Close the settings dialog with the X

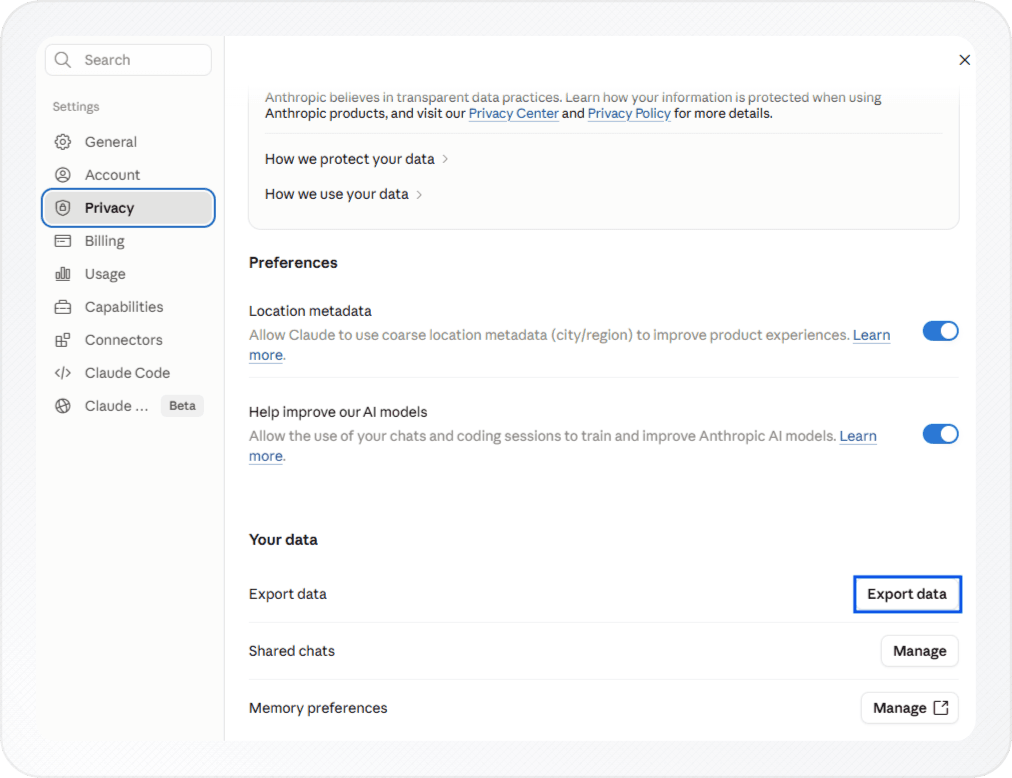click(x=964, y=60)
